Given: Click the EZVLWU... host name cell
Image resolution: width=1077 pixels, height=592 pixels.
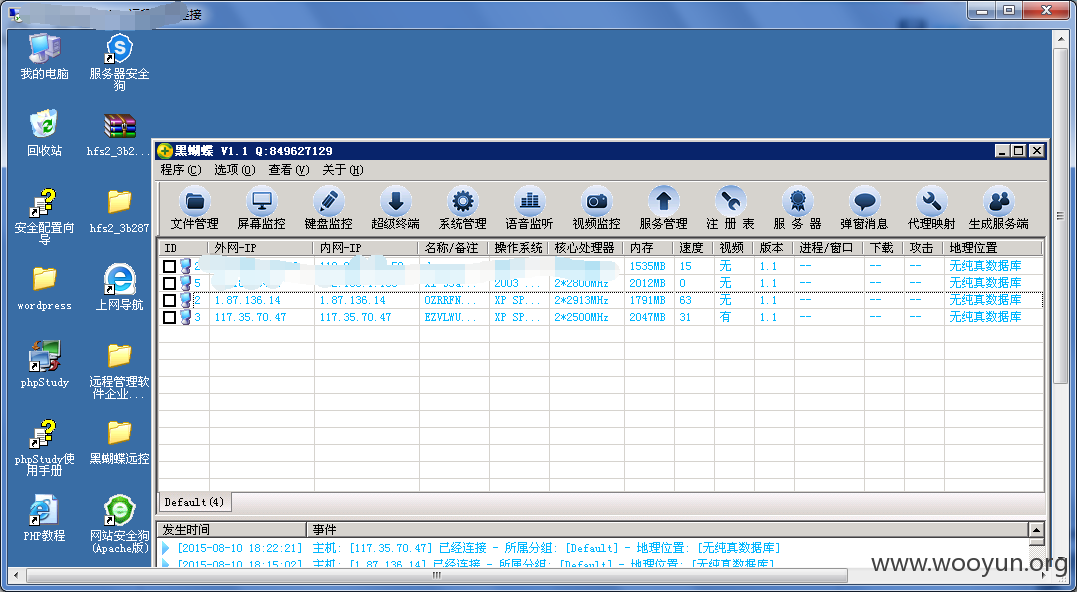Looking at the screenshot, I should [451, 317].
